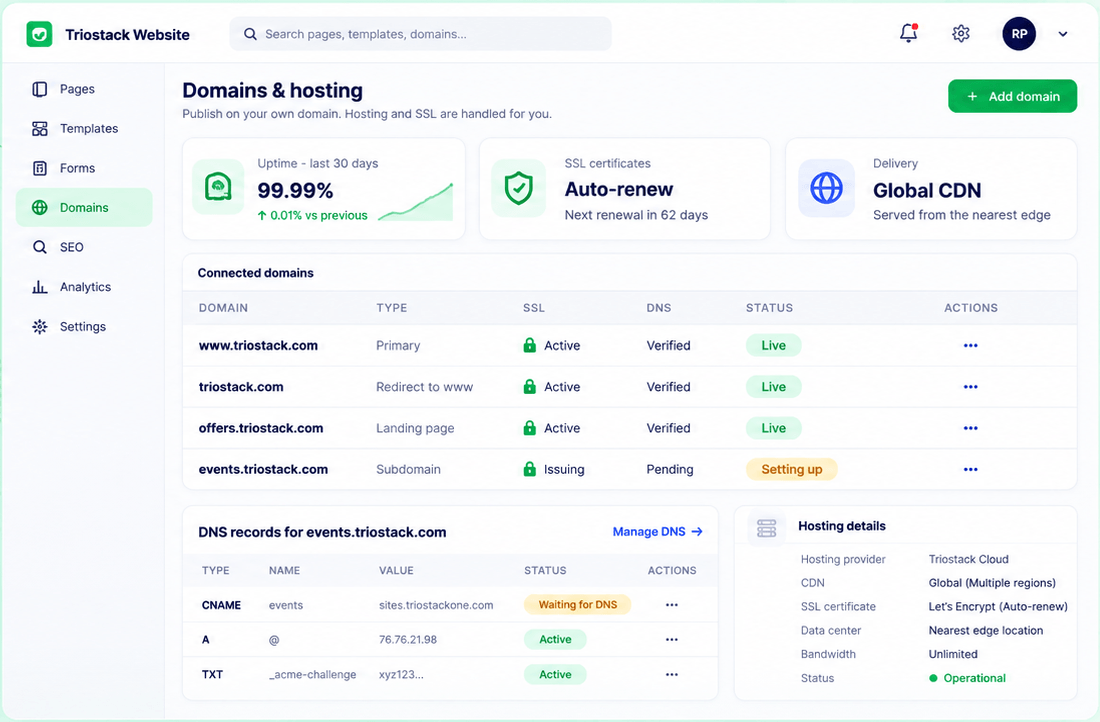
Task: Click the SSL lock icon for www.triostack.com
Action: click(530, 345)
